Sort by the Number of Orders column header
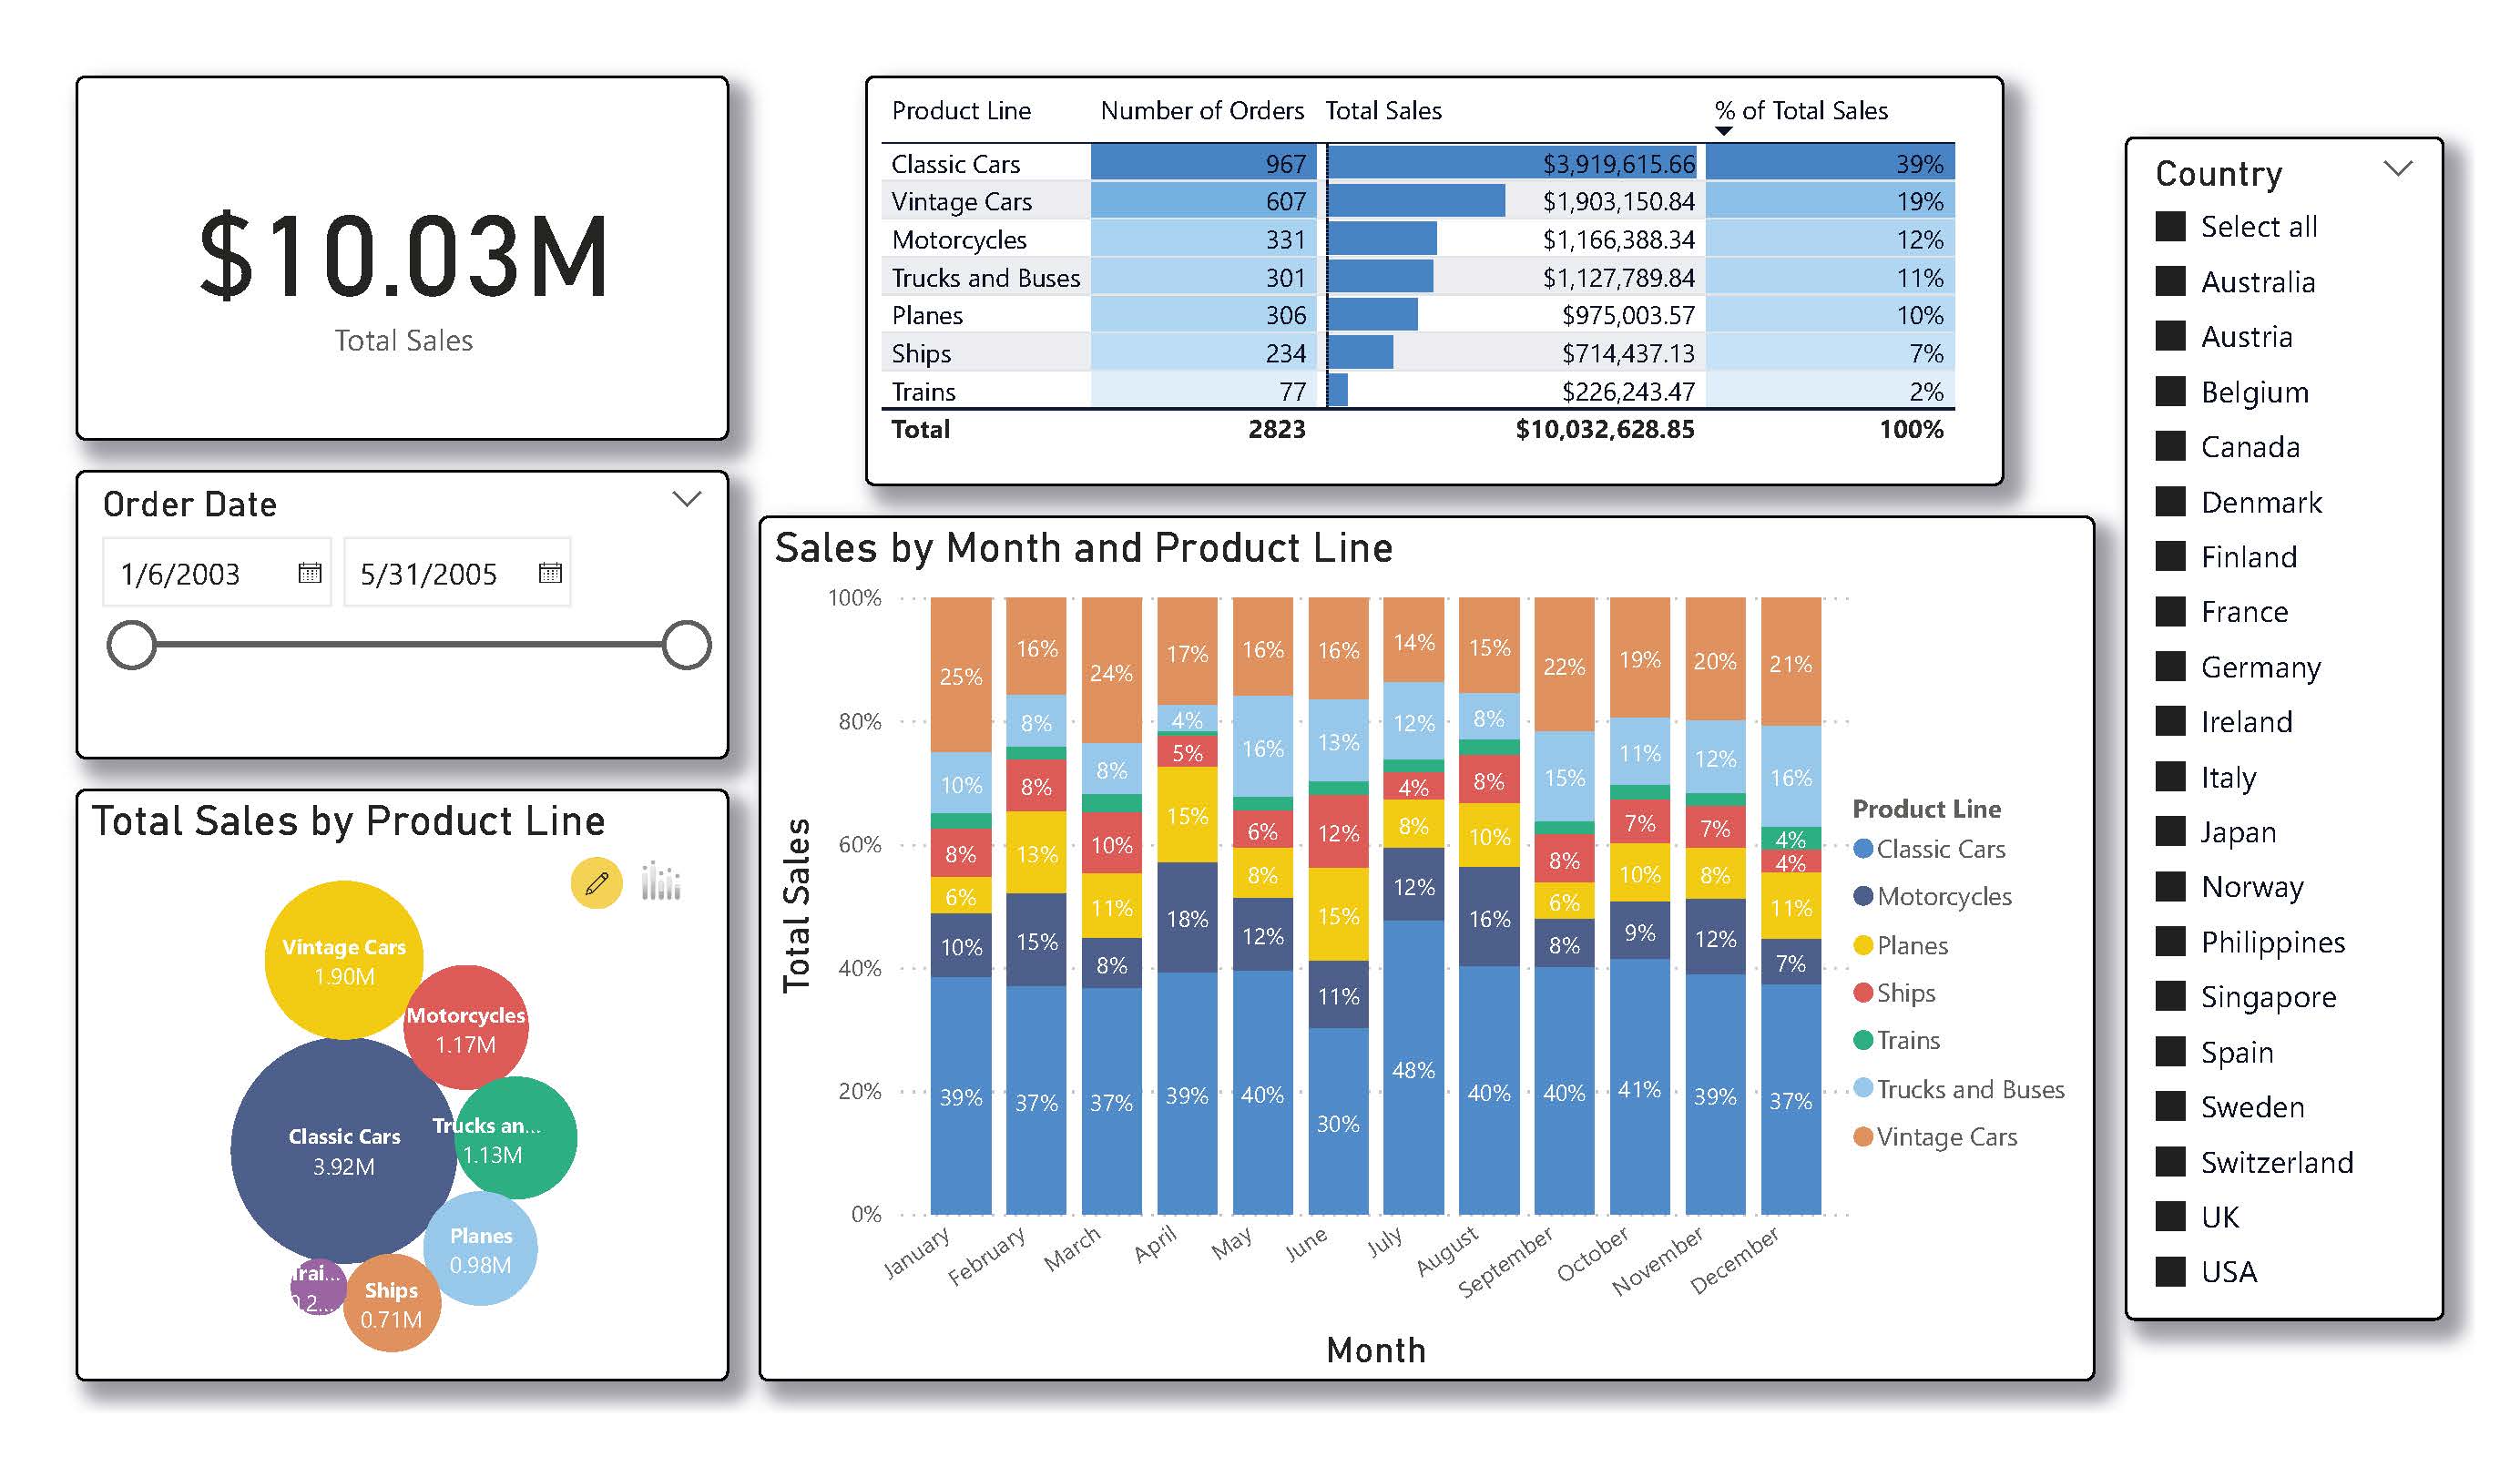Viewport: 2520px width, 1457px height. [1201, 110]
